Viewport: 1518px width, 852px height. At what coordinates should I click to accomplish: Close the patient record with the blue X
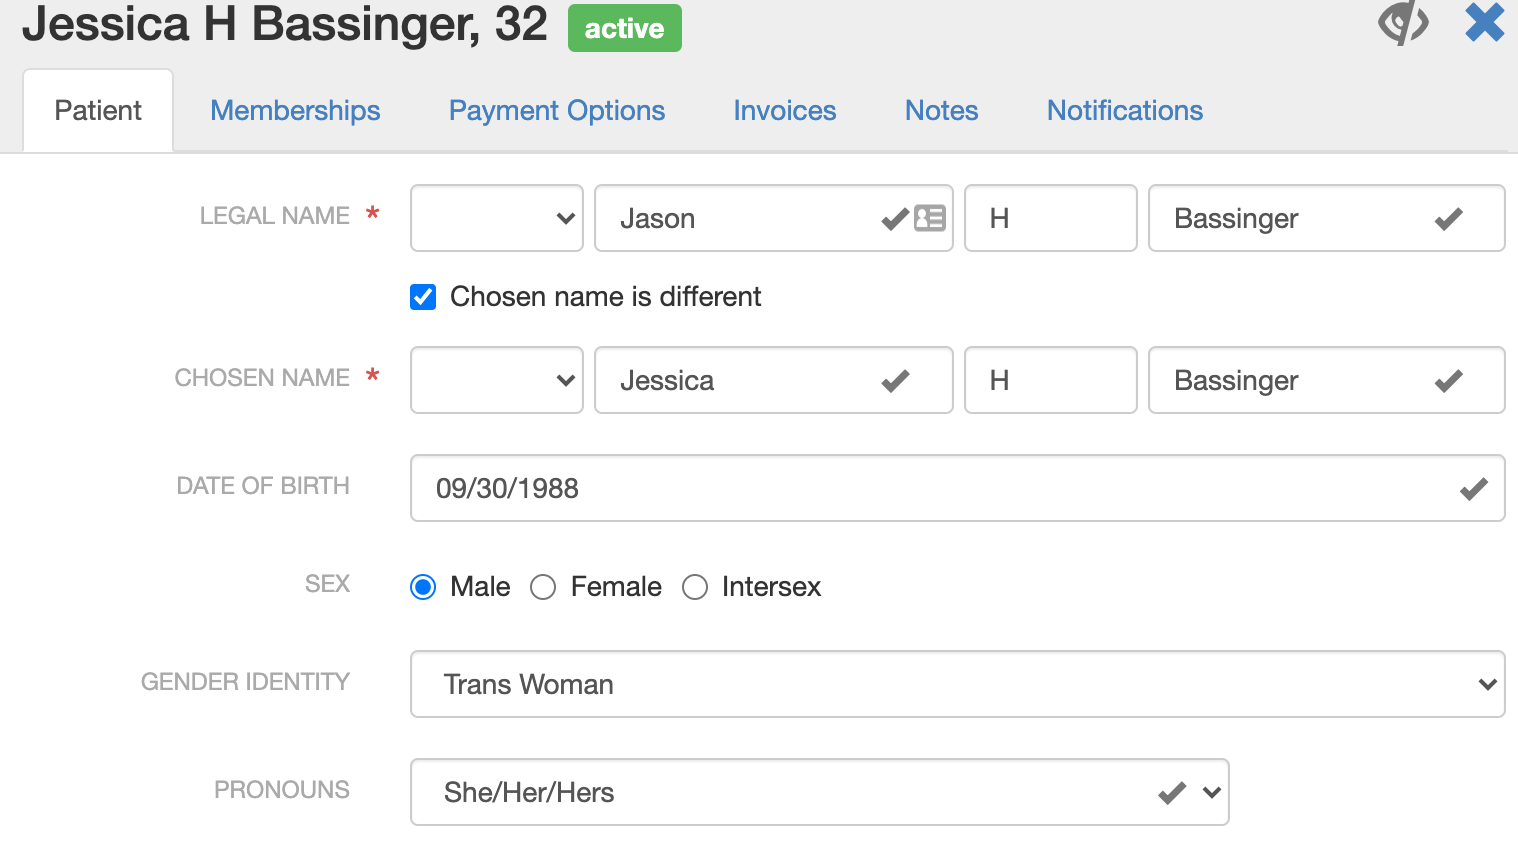click(1485, 22)
